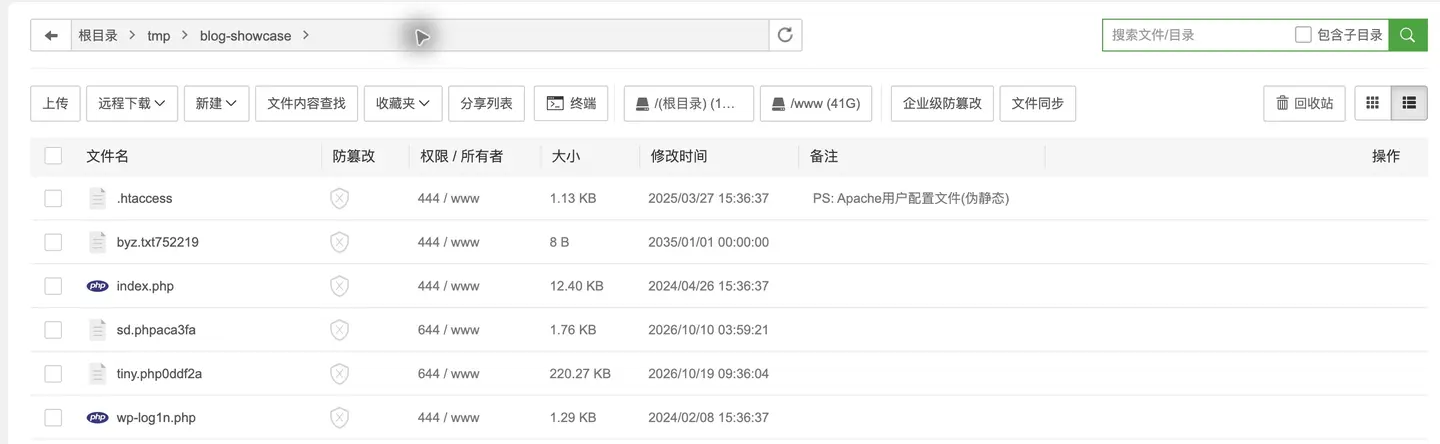
Task: Click tamper-proof shield icon for .htaccess
Action: 339,198
